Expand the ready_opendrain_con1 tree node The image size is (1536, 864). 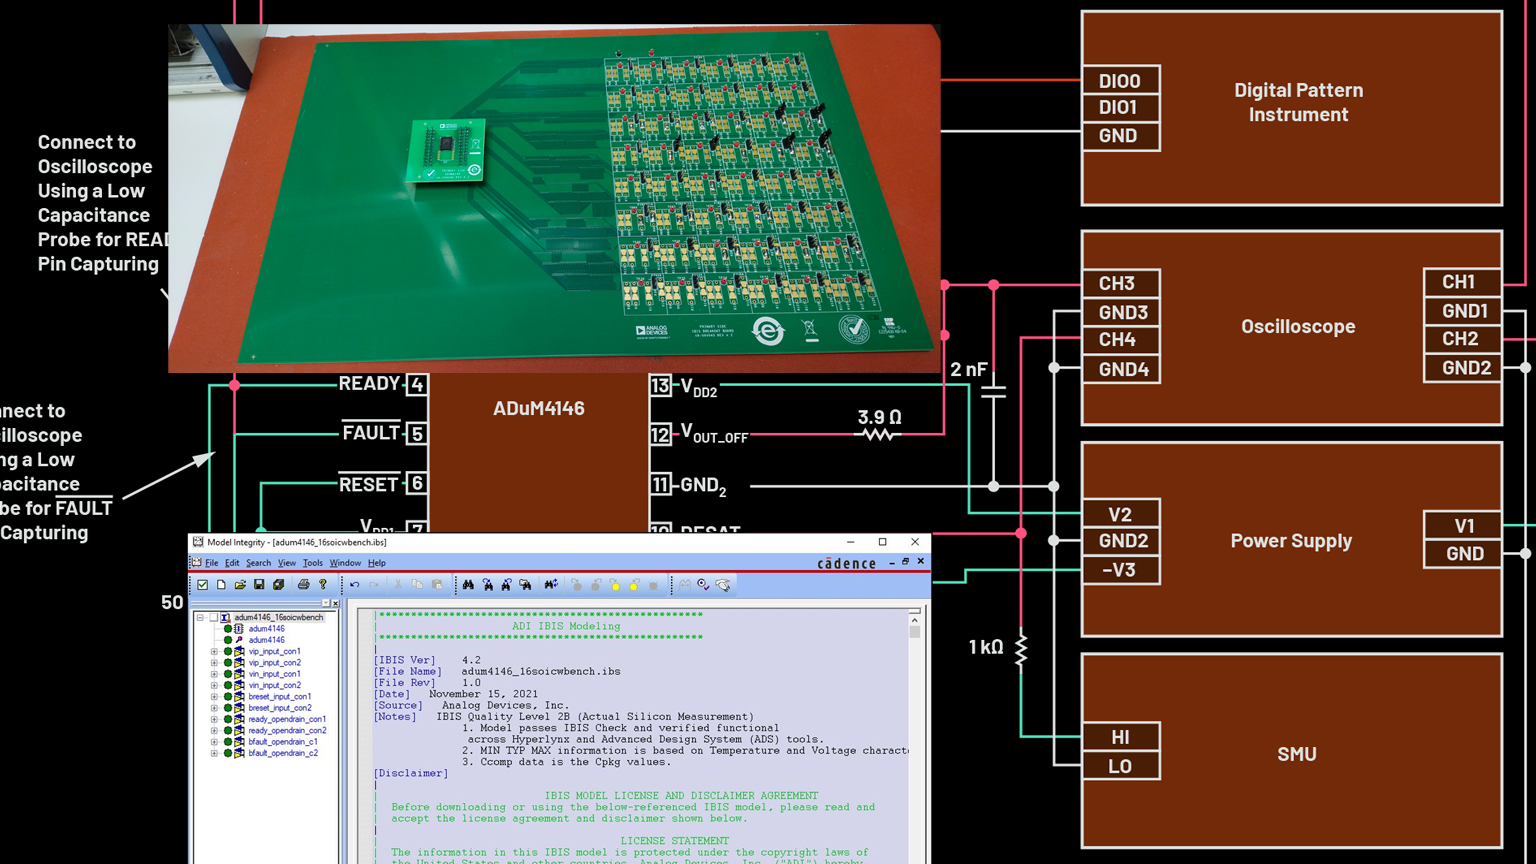click(214, 720)
